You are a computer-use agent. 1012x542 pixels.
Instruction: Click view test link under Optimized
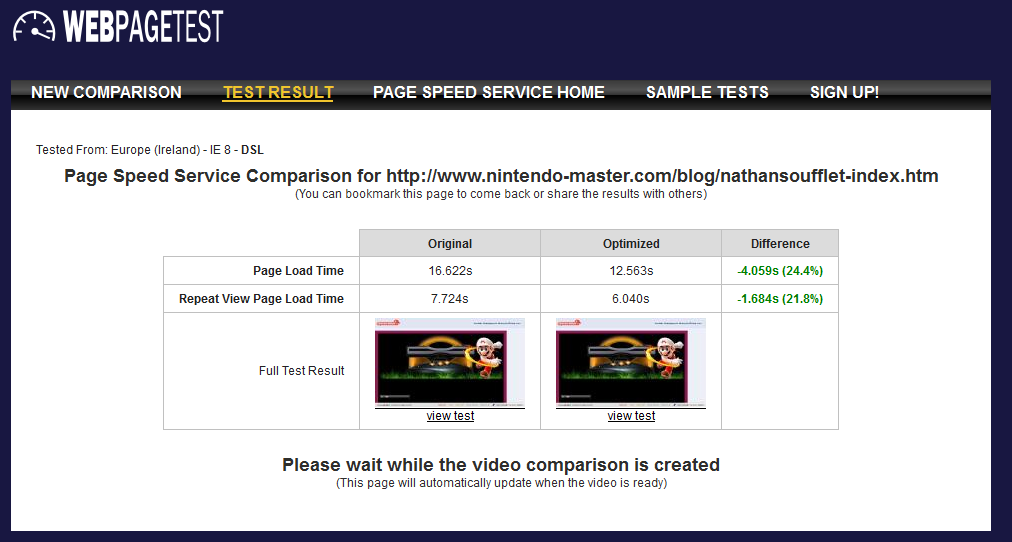pos(631,416)
